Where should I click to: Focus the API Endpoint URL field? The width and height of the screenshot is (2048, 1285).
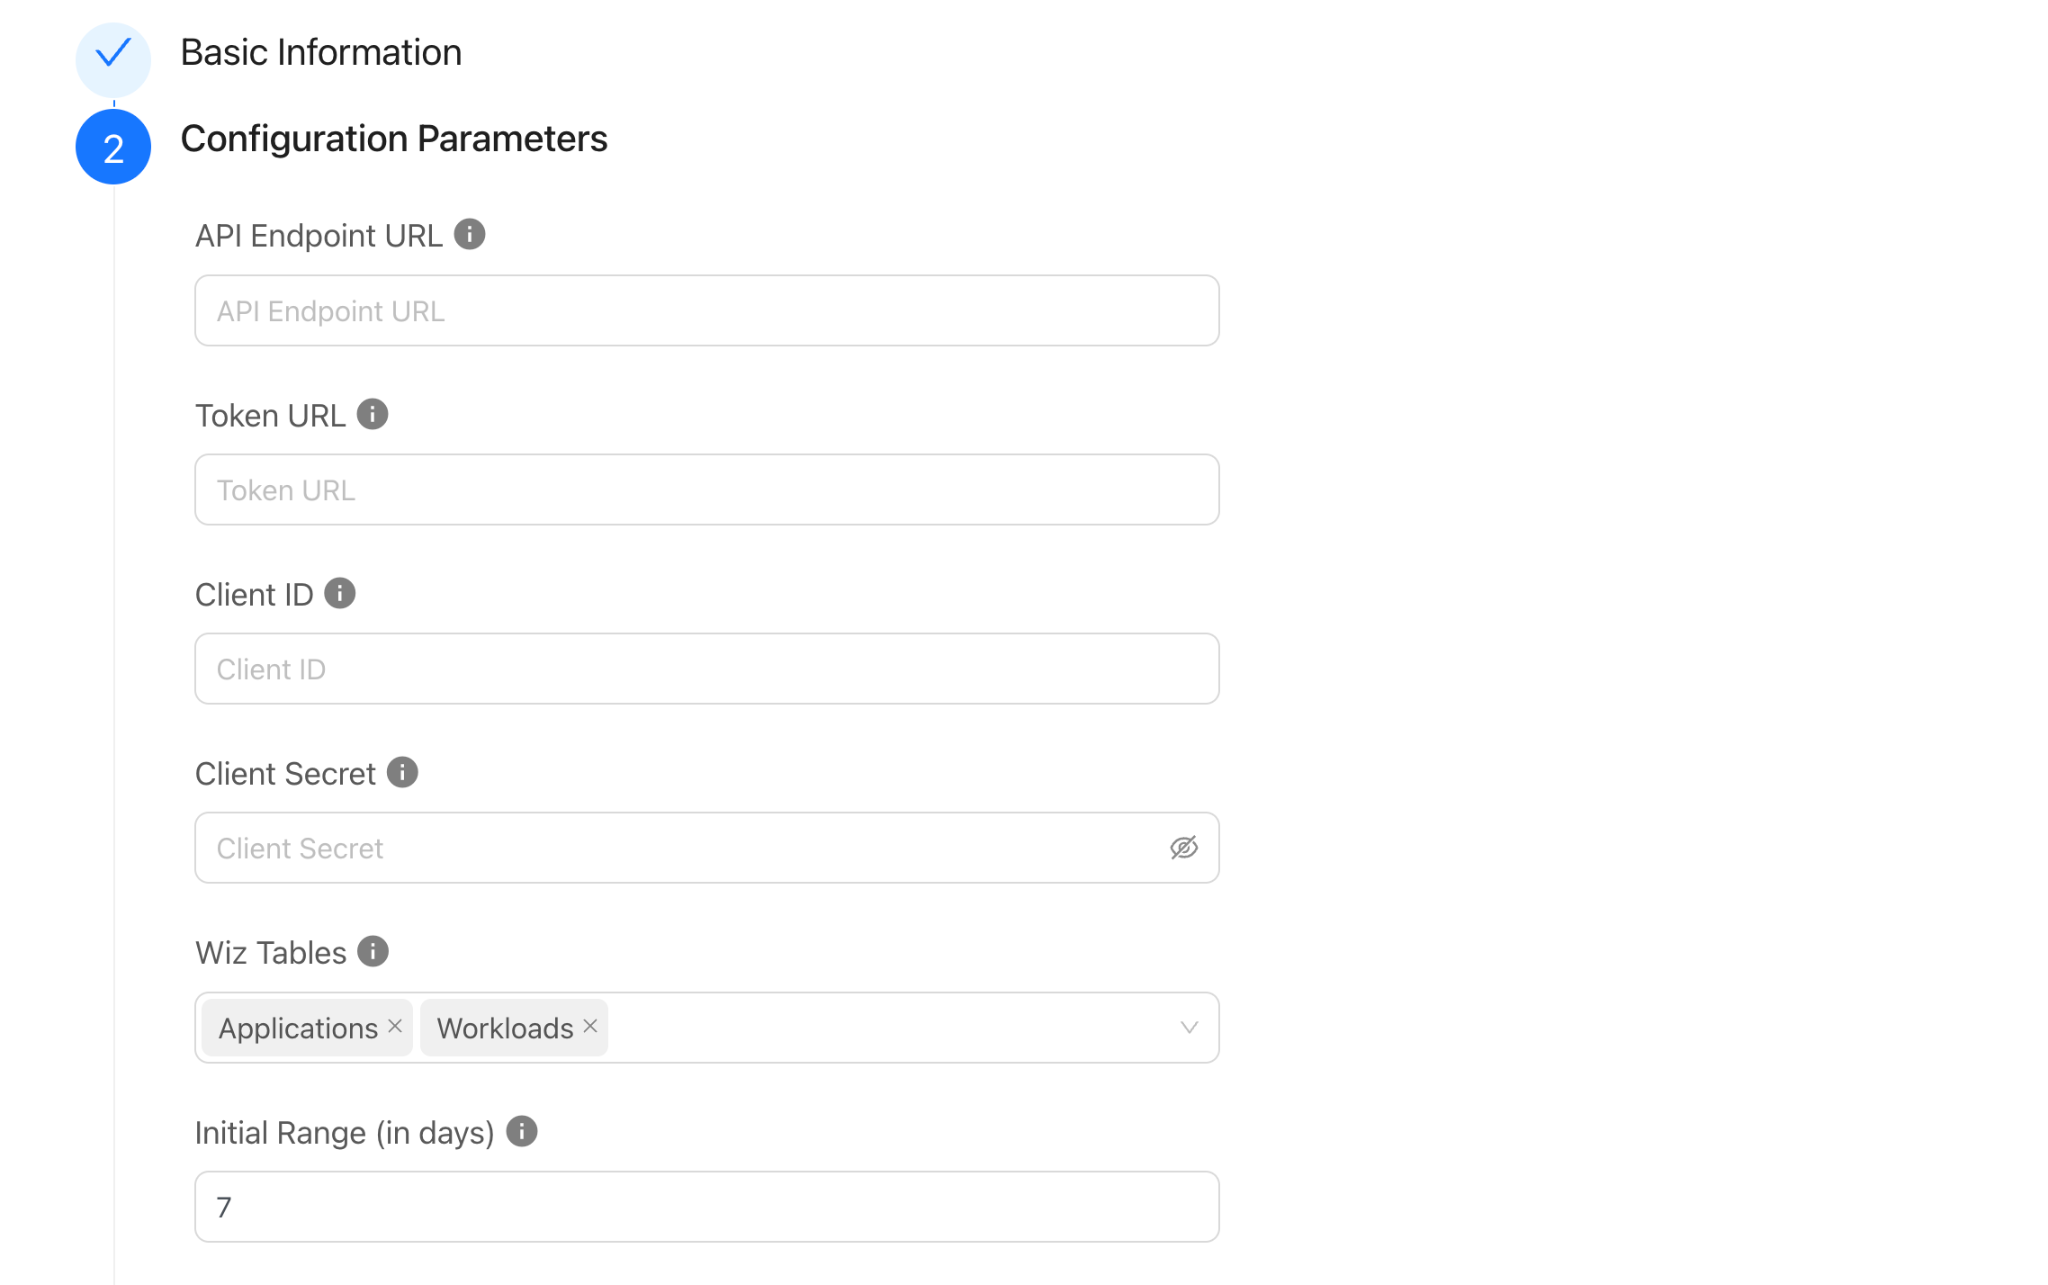click(707, 311)
